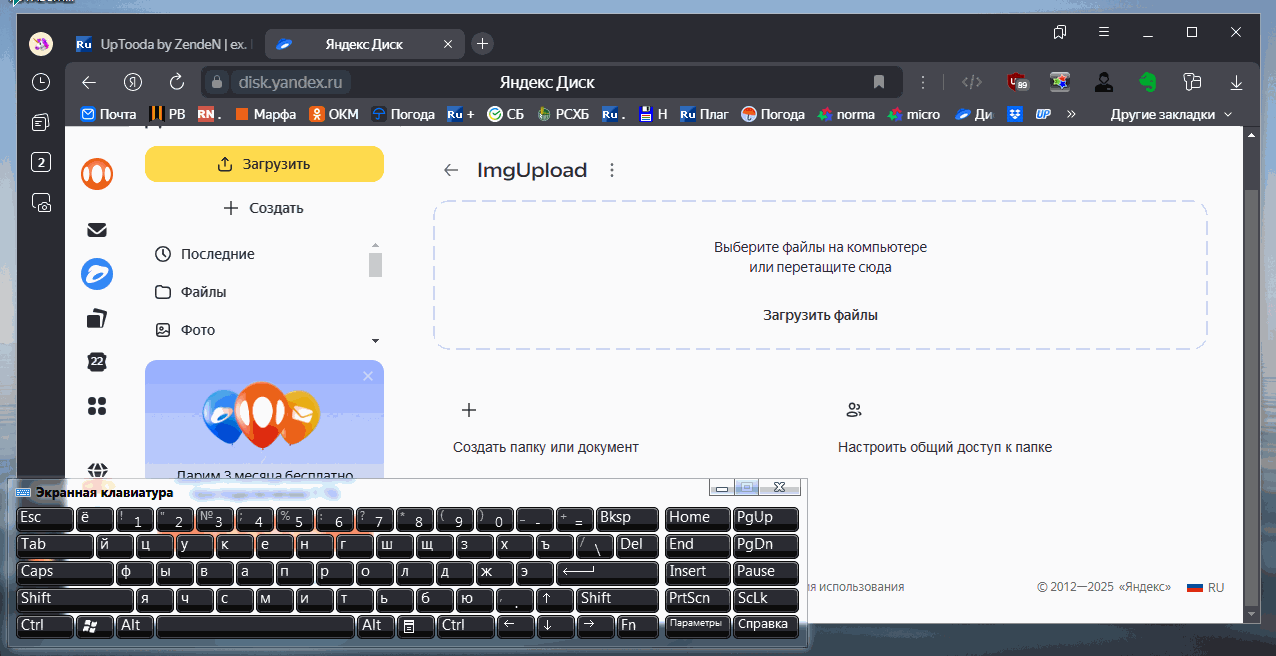Open a new tab with the plus button

482,43
